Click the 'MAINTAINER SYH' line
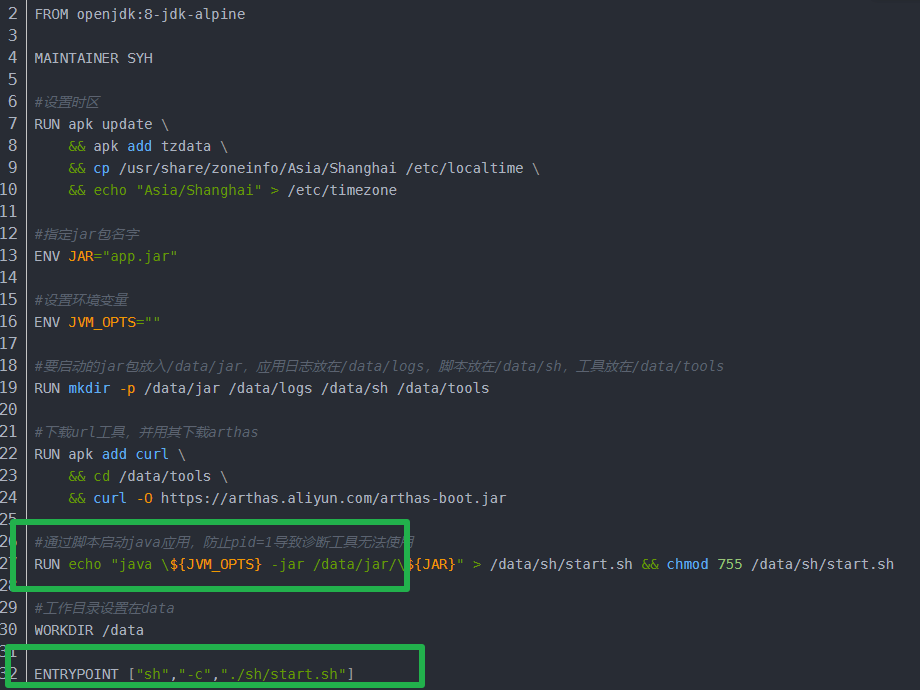Screen dimensions: 920x690 coord(93,58)
